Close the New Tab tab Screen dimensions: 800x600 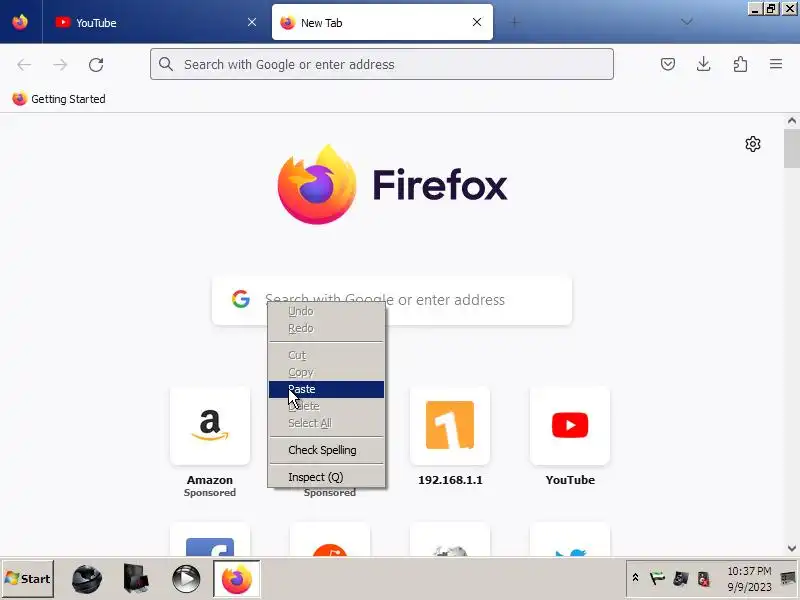[x=477, y=22]
